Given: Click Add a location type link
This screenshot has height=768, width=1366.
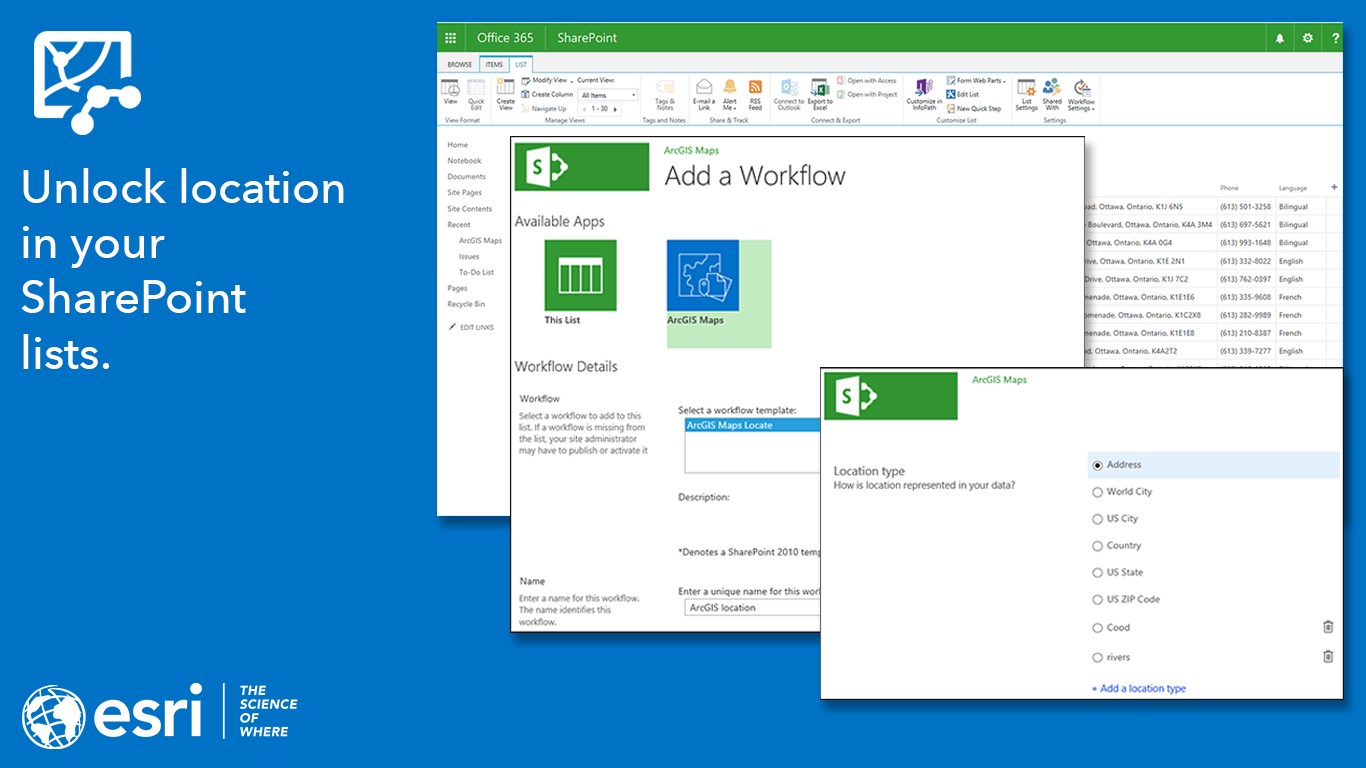Looking at the screenshot, I should (1139, 688).
